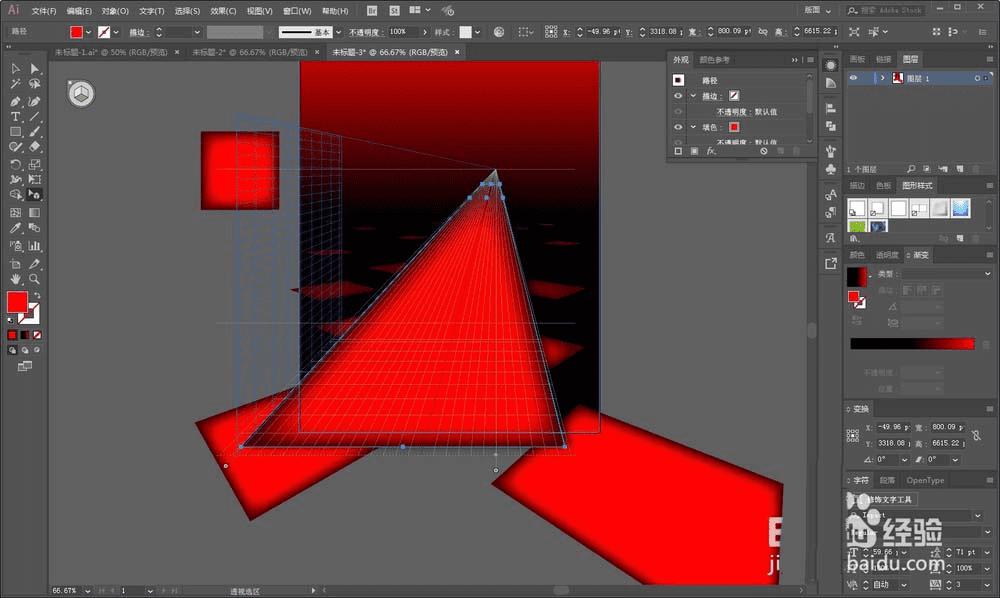Select the Paintbrush tool
The image size is (1000, 598).
tap(34, 132)
